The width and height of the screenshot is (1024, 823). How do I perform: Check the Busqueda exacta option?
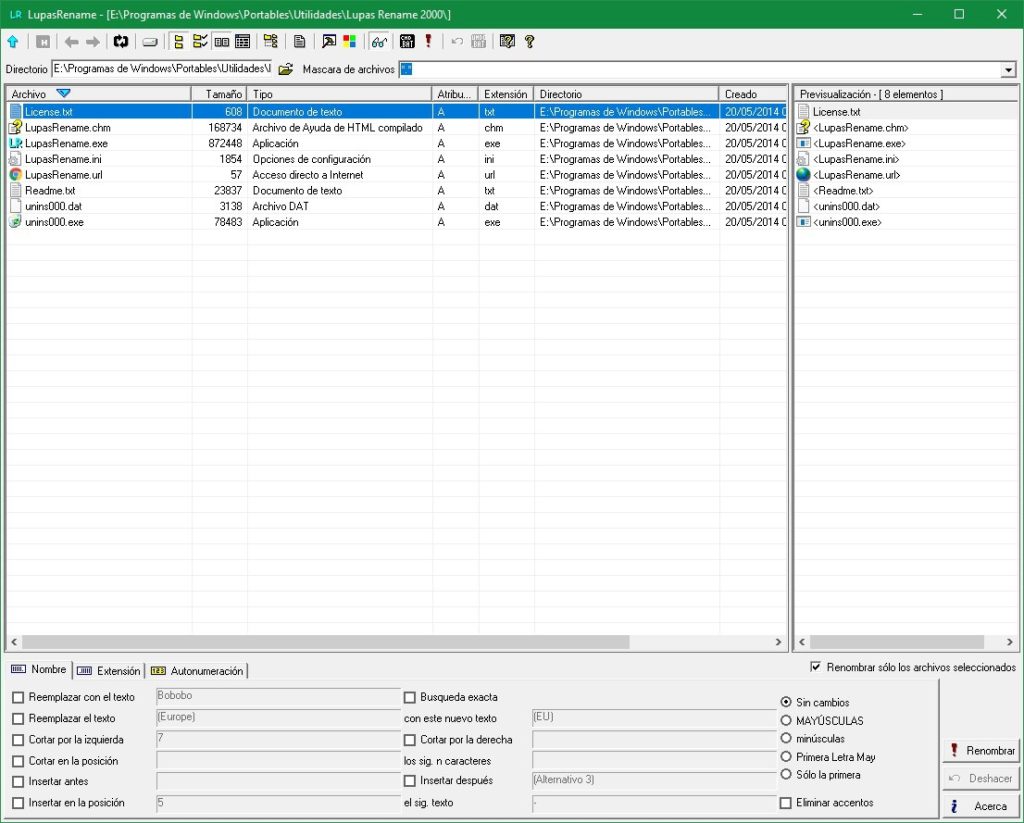pyautogui.click(x=409, y=697)
